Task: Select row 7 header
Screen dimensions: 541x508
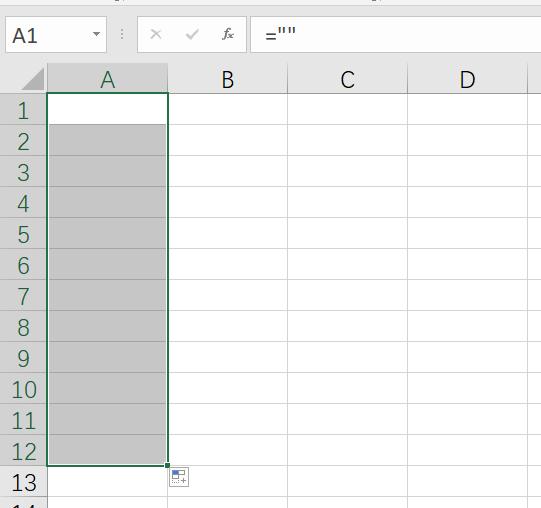Action: pyautogui.click(x=23, y=295)
